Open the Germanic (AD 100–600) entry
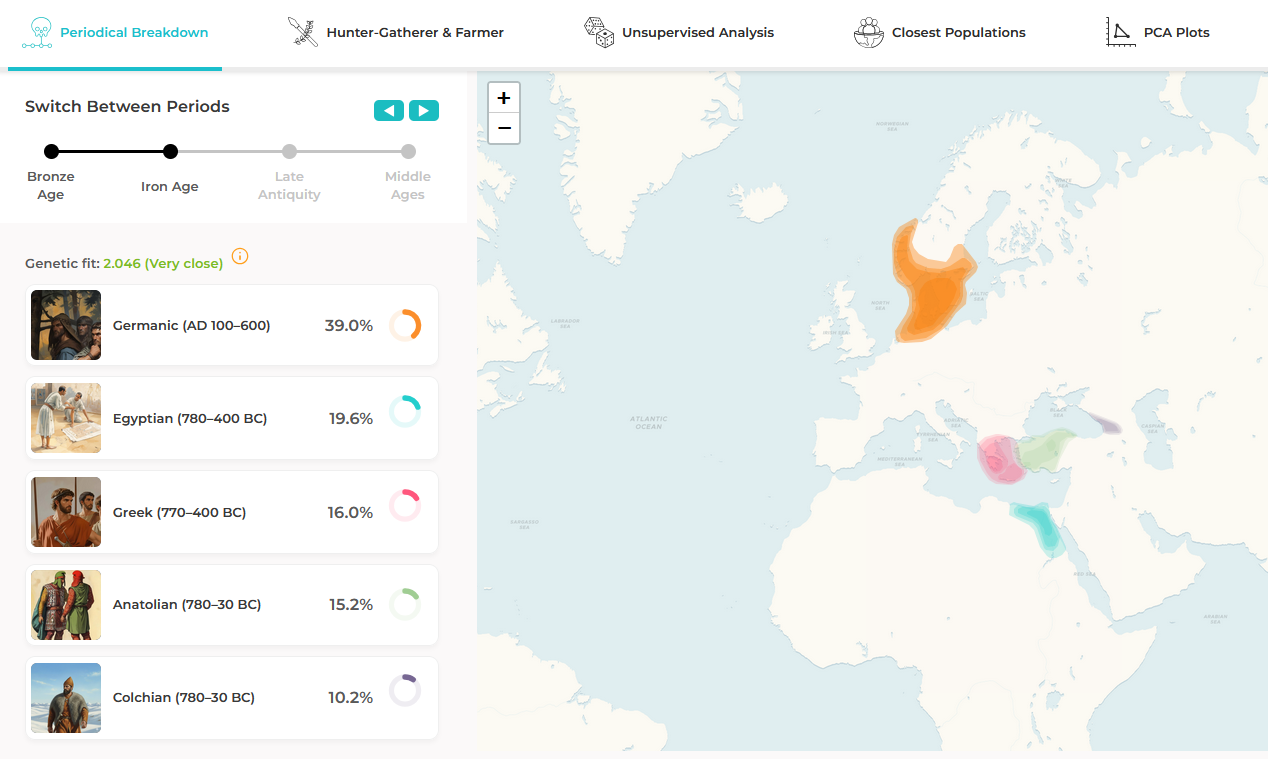1268x759 pixels. [191, 325]
